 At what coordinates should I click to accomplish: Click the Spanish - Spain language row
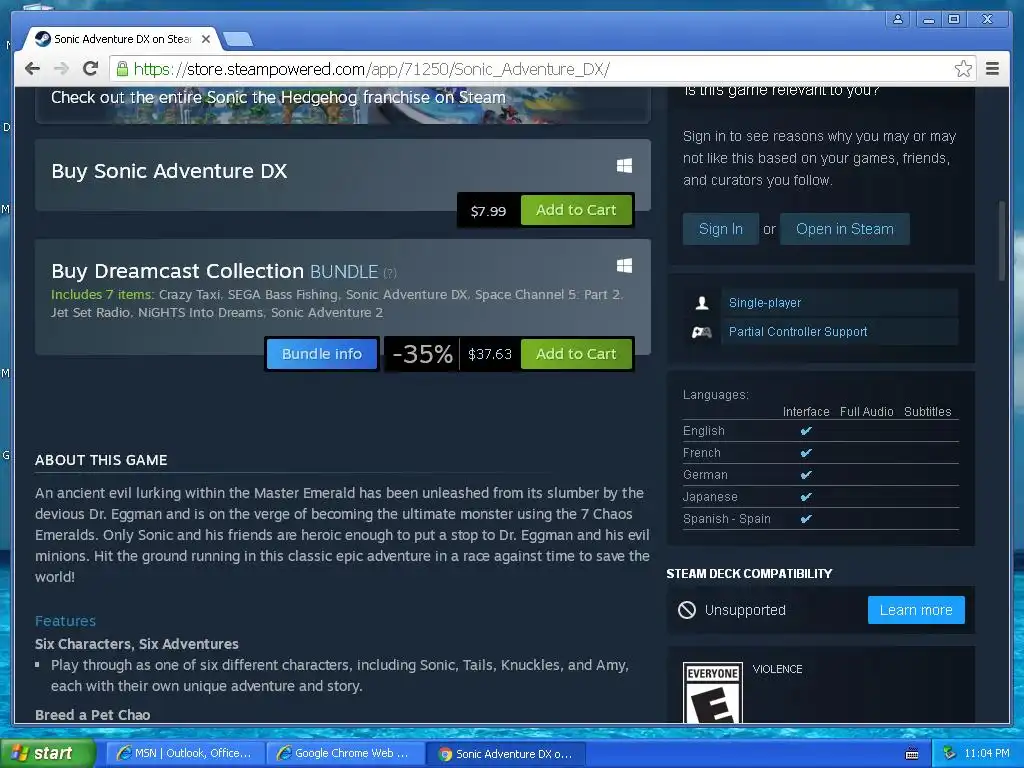pyautogui.click(x=821, y=519)
